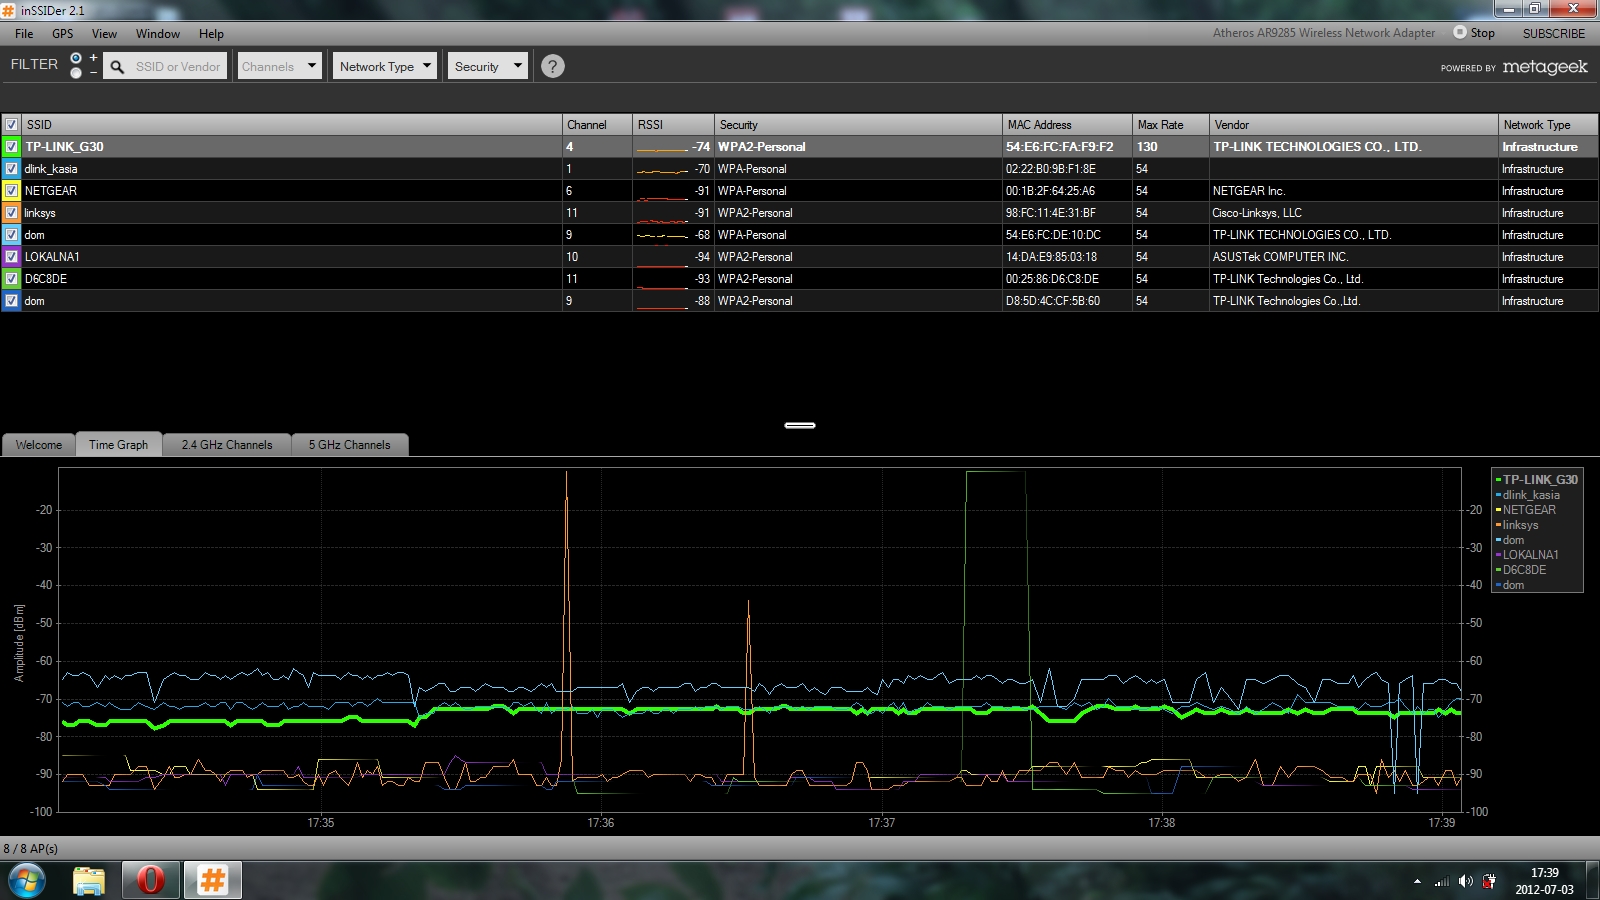Toggle the select-all checkbox in the SSID header
The height and width of the screenshot is (900, 1600).
pyautogui.click(x=11, y=125)
